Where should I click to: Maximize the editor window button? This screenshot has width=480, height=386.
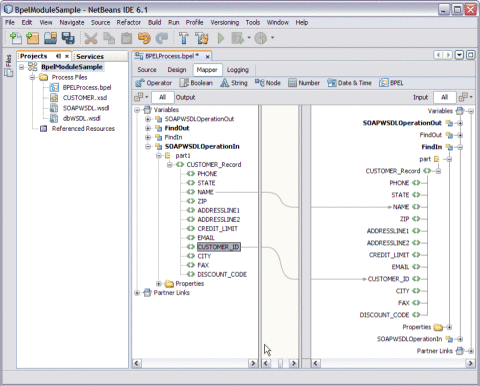[470, 55]
